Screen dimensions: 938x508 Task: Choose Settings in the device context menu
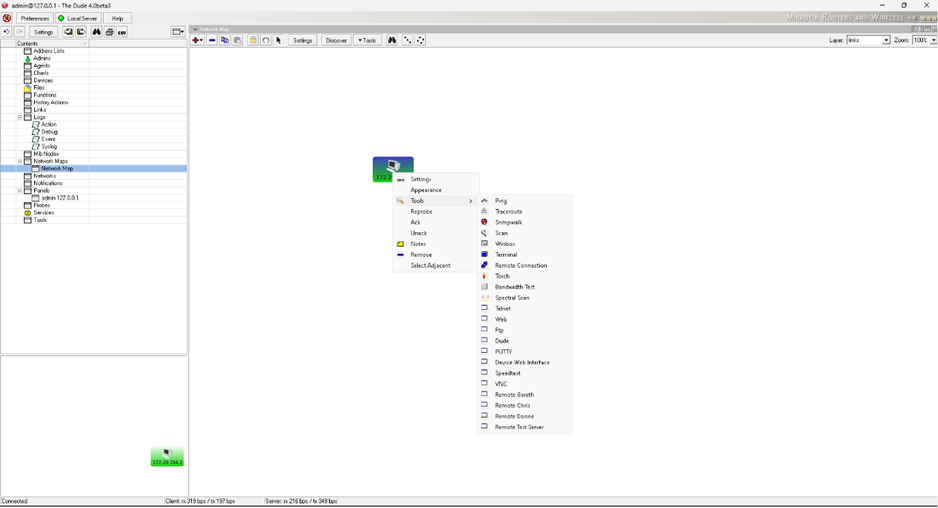point(437,179)
